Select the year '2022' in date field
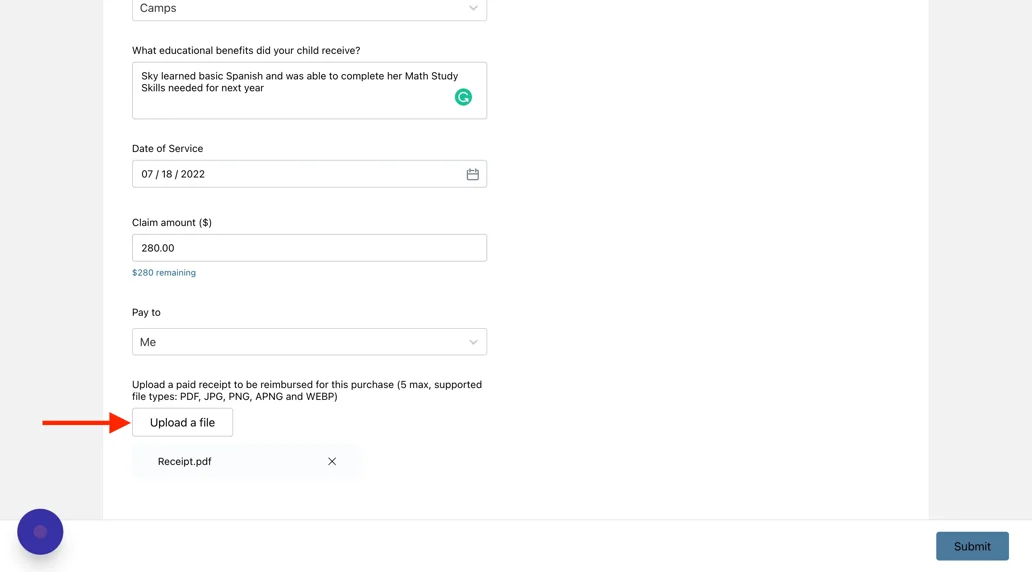Image resolution: width=1032 pixels, height=572 pixels. [193, 174]
